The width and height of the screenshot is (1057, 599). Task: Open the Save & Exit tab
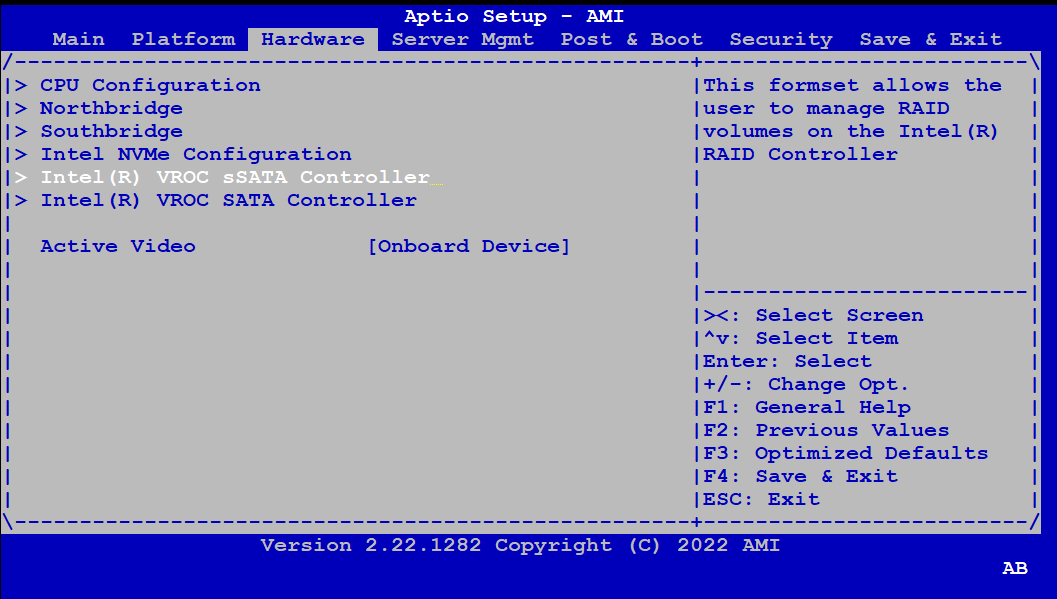point(930,39)
